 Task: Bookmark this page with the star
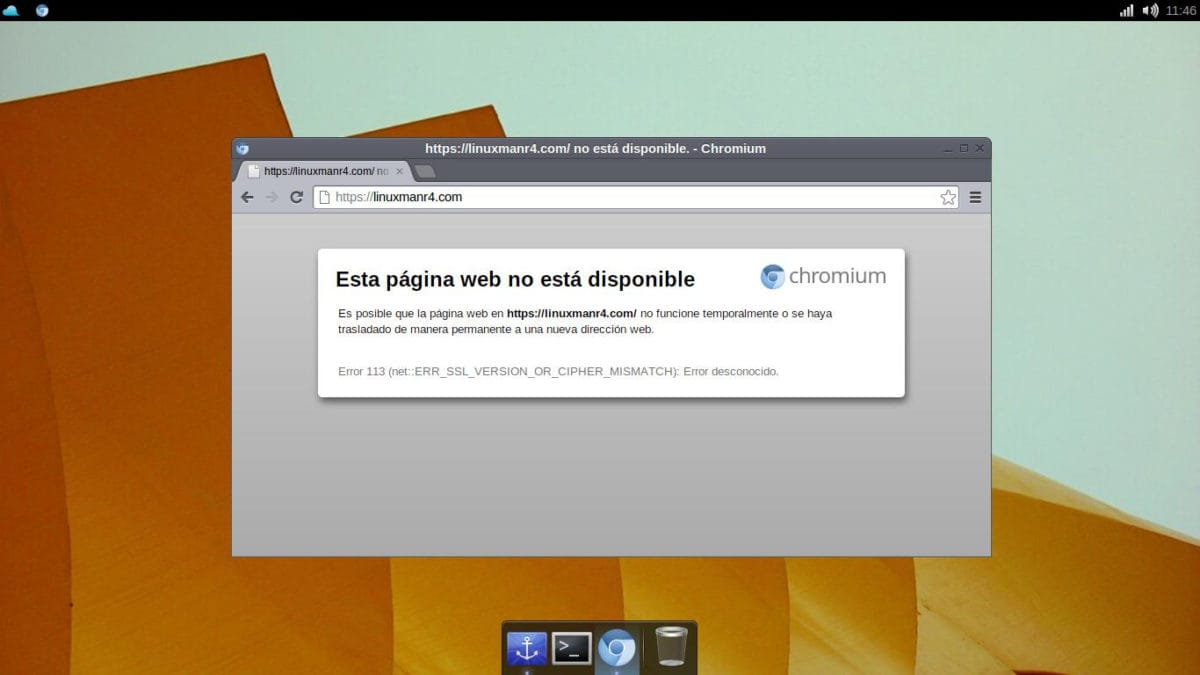pos(948,197)
